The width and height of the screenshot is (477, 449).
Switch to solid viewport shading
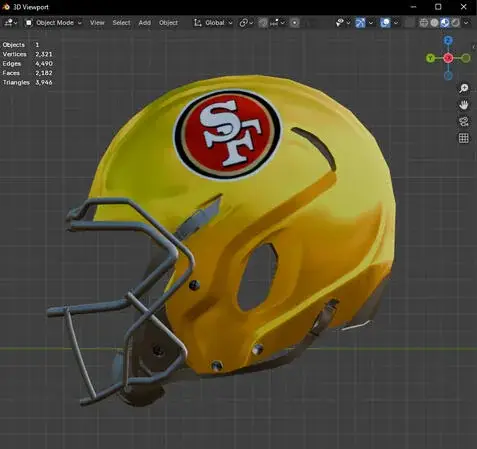434,23
